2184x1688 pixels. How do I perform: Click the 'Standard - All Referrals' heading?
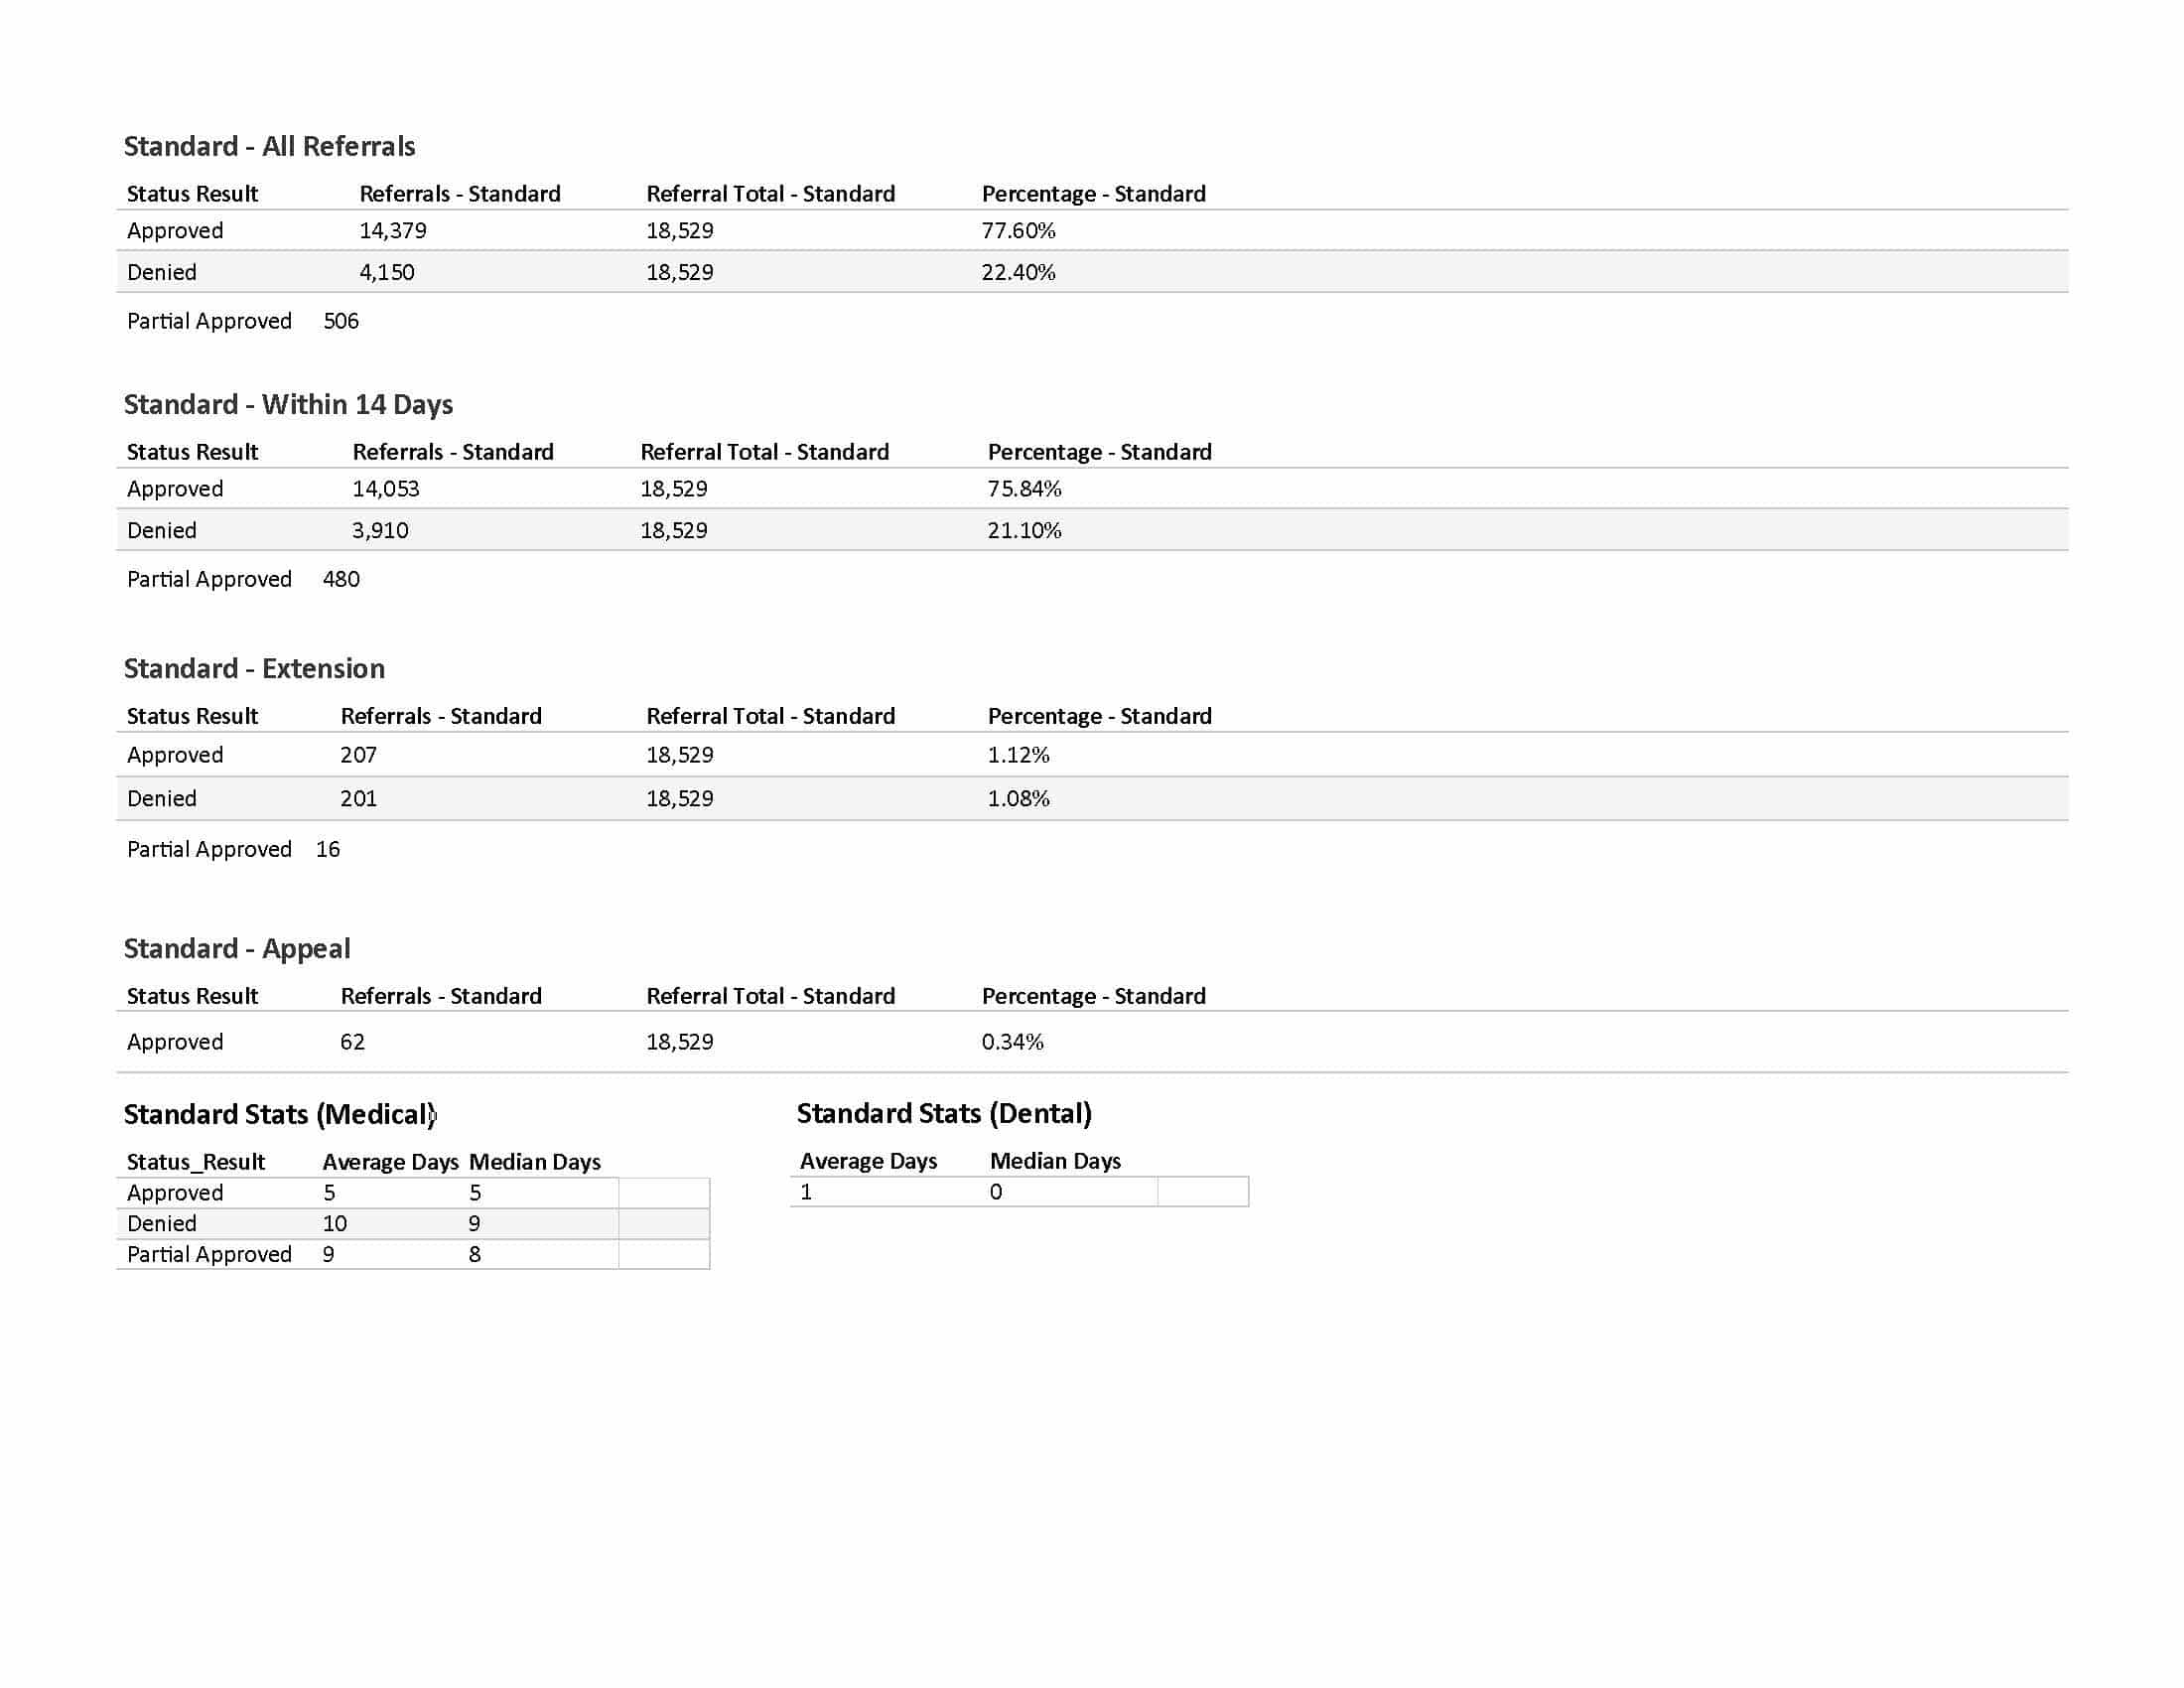(269, 146)
